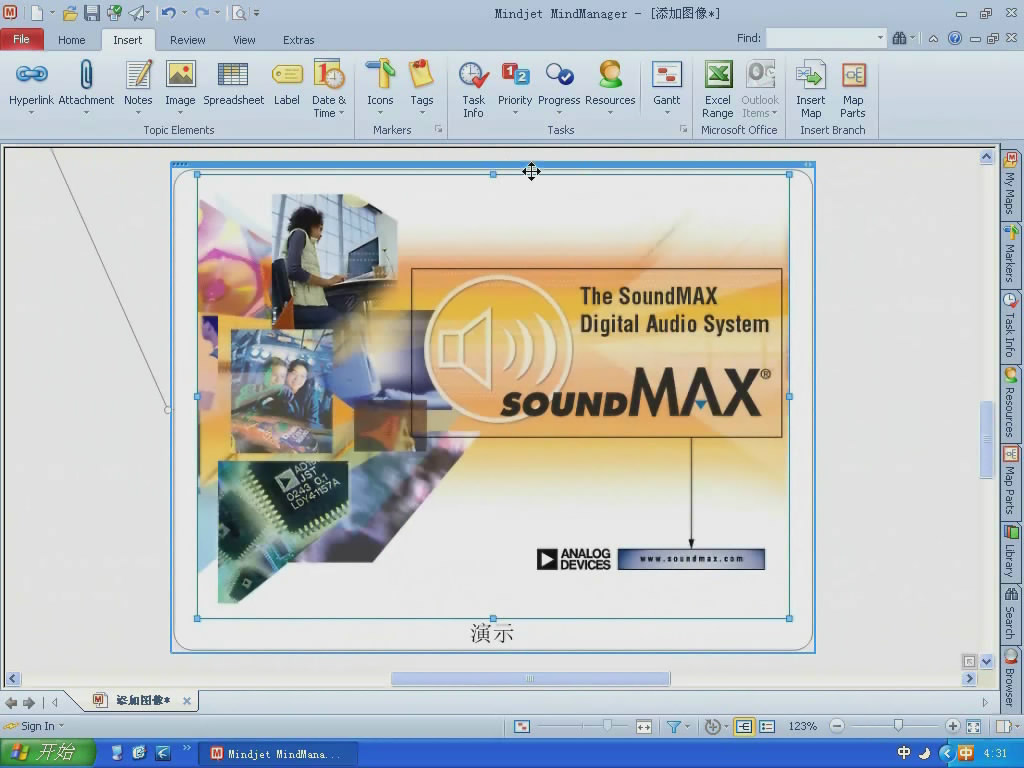Click the horizontal scrollbar thumb
Image resolution: width=1024 pixels, height=768 pixels.
(530, 679)
